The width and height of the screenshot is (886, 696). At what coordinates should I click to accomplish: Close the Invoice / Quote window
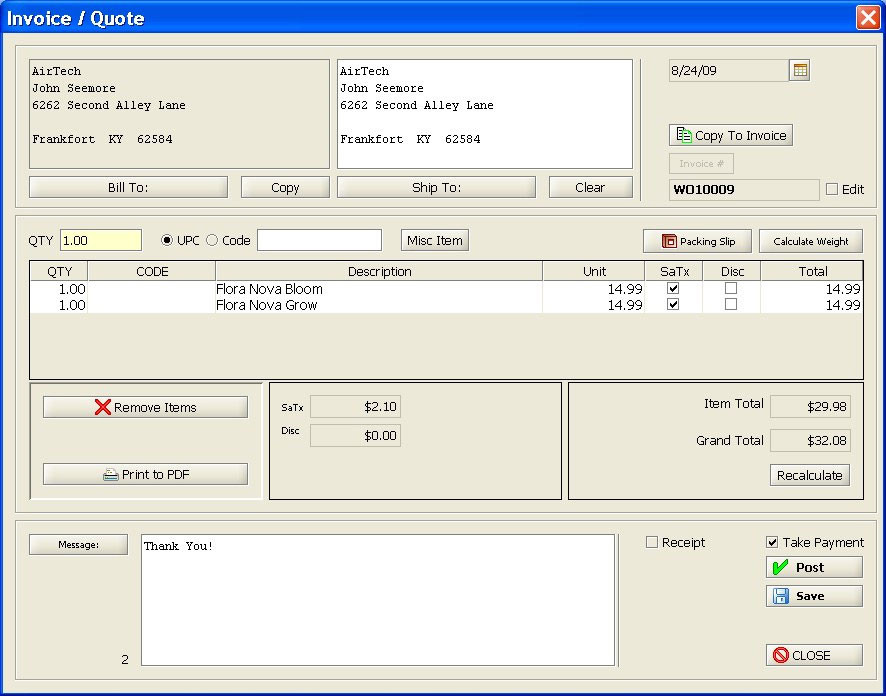pyautogui.click(x=868, y=18)
